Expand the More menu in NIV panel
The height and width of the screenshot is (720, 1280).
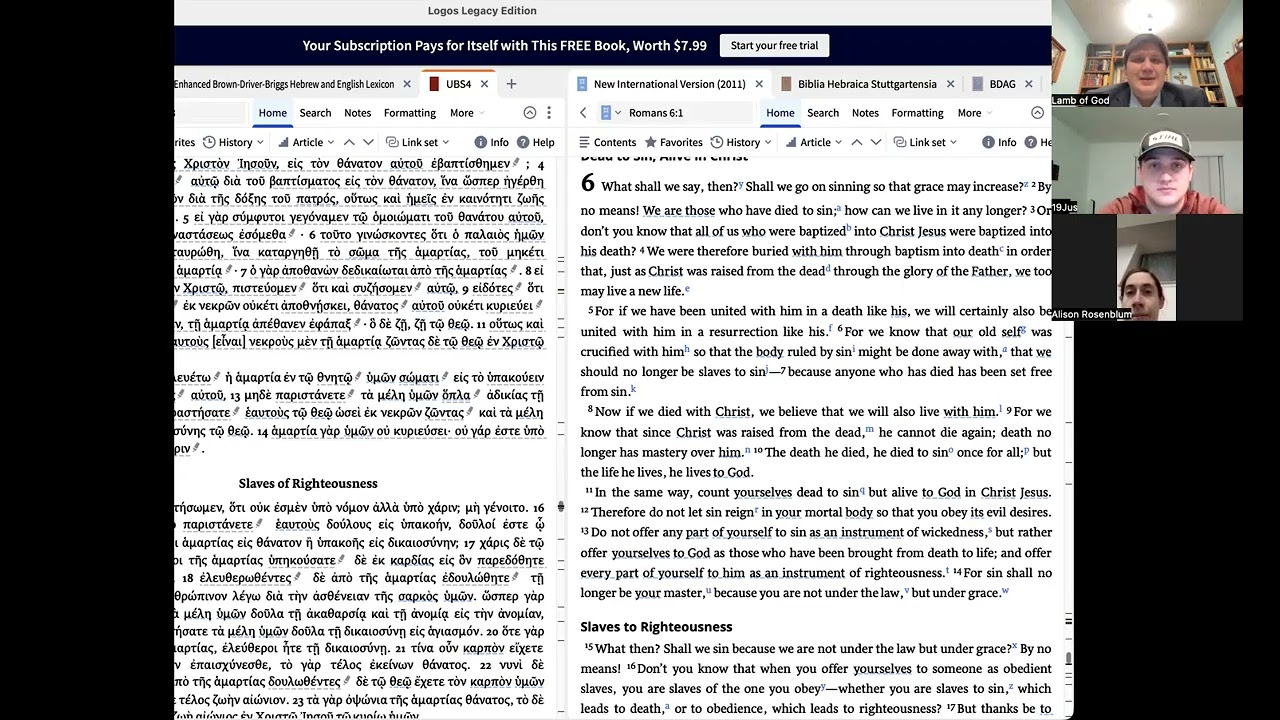tap(976, 113)
